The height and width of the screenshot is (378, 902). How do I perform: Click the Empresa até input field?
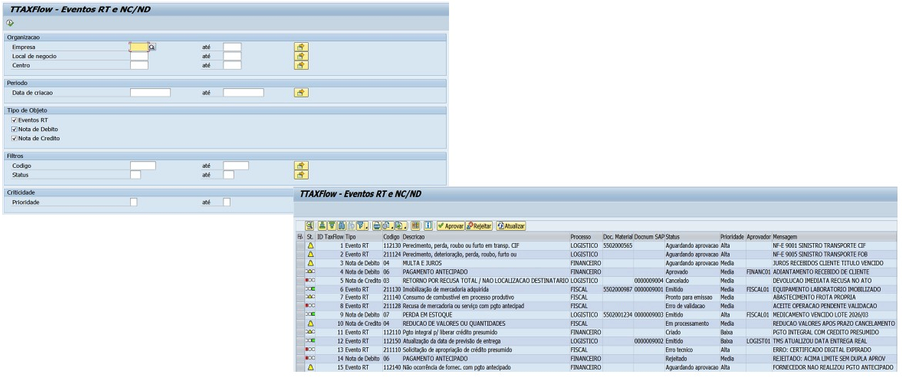[x=232, y=47]
